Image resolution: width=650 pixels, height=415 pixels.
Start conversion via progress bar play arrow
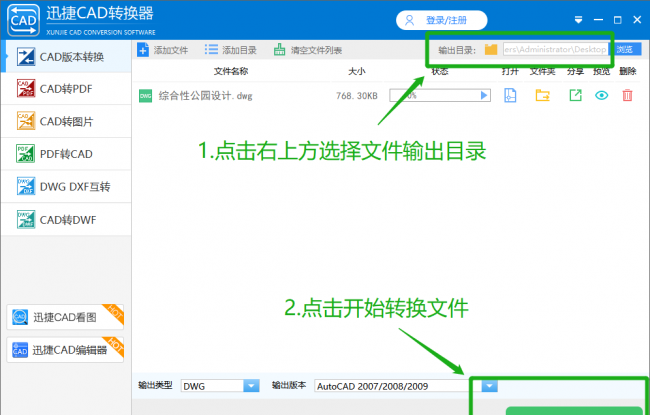(x=484, y=95)
